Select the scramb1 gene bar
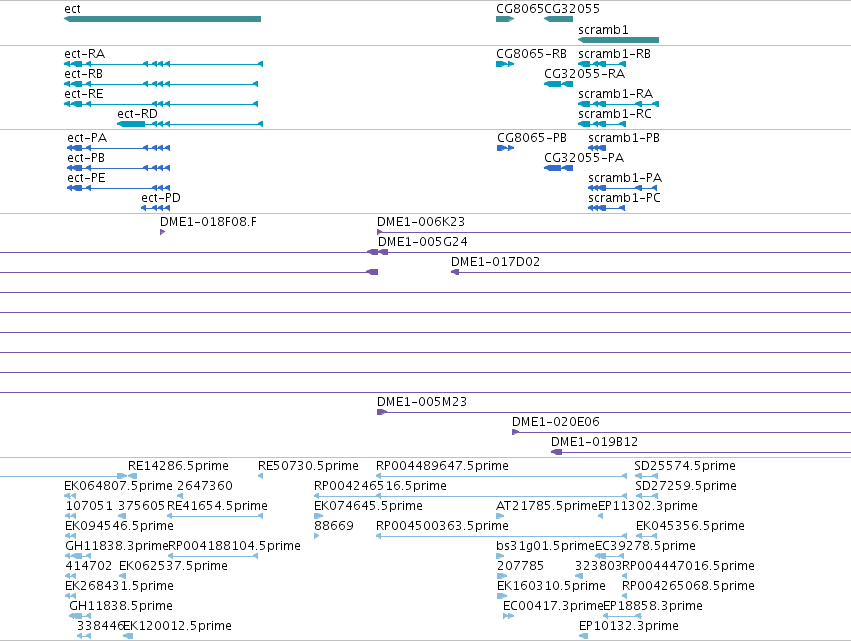Viewport: 851px width, 641px height. point(618,40)
